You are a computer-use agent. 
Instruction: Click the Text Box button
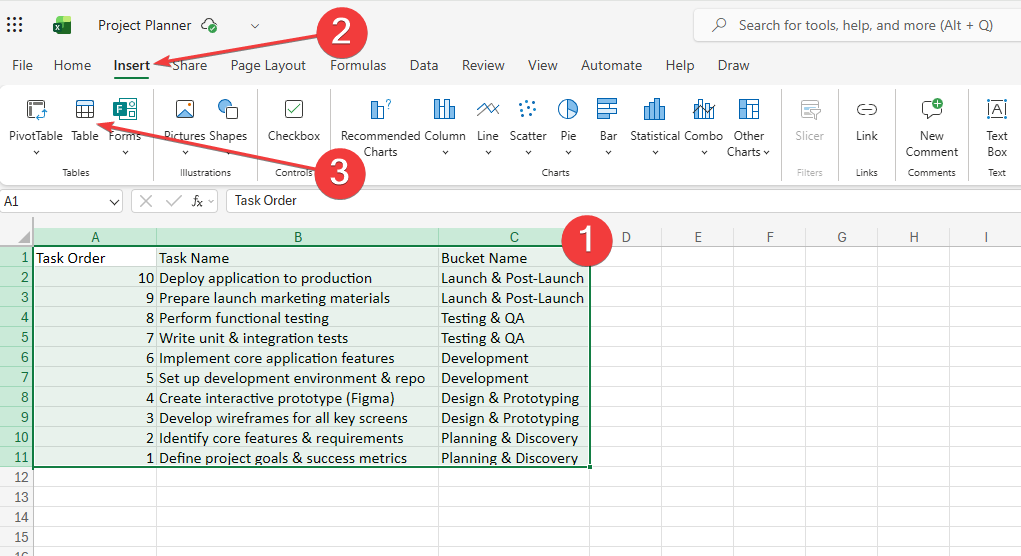997,120
